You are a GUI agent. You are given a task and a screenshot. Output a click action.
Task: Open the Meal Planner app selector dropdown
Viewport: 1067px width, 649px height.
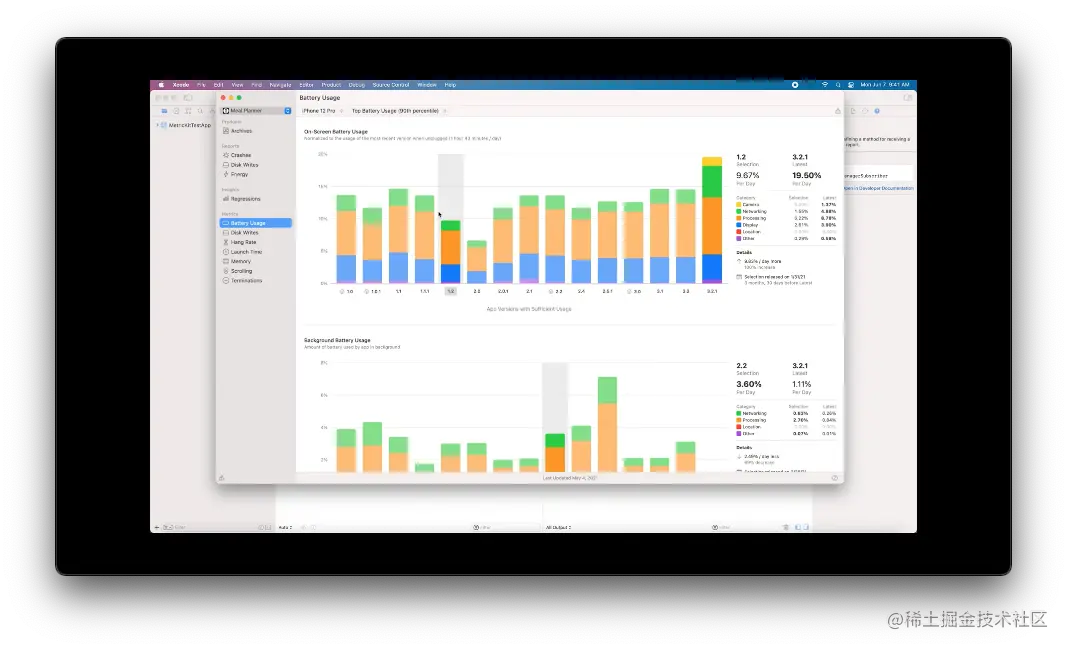coord(256,110)
